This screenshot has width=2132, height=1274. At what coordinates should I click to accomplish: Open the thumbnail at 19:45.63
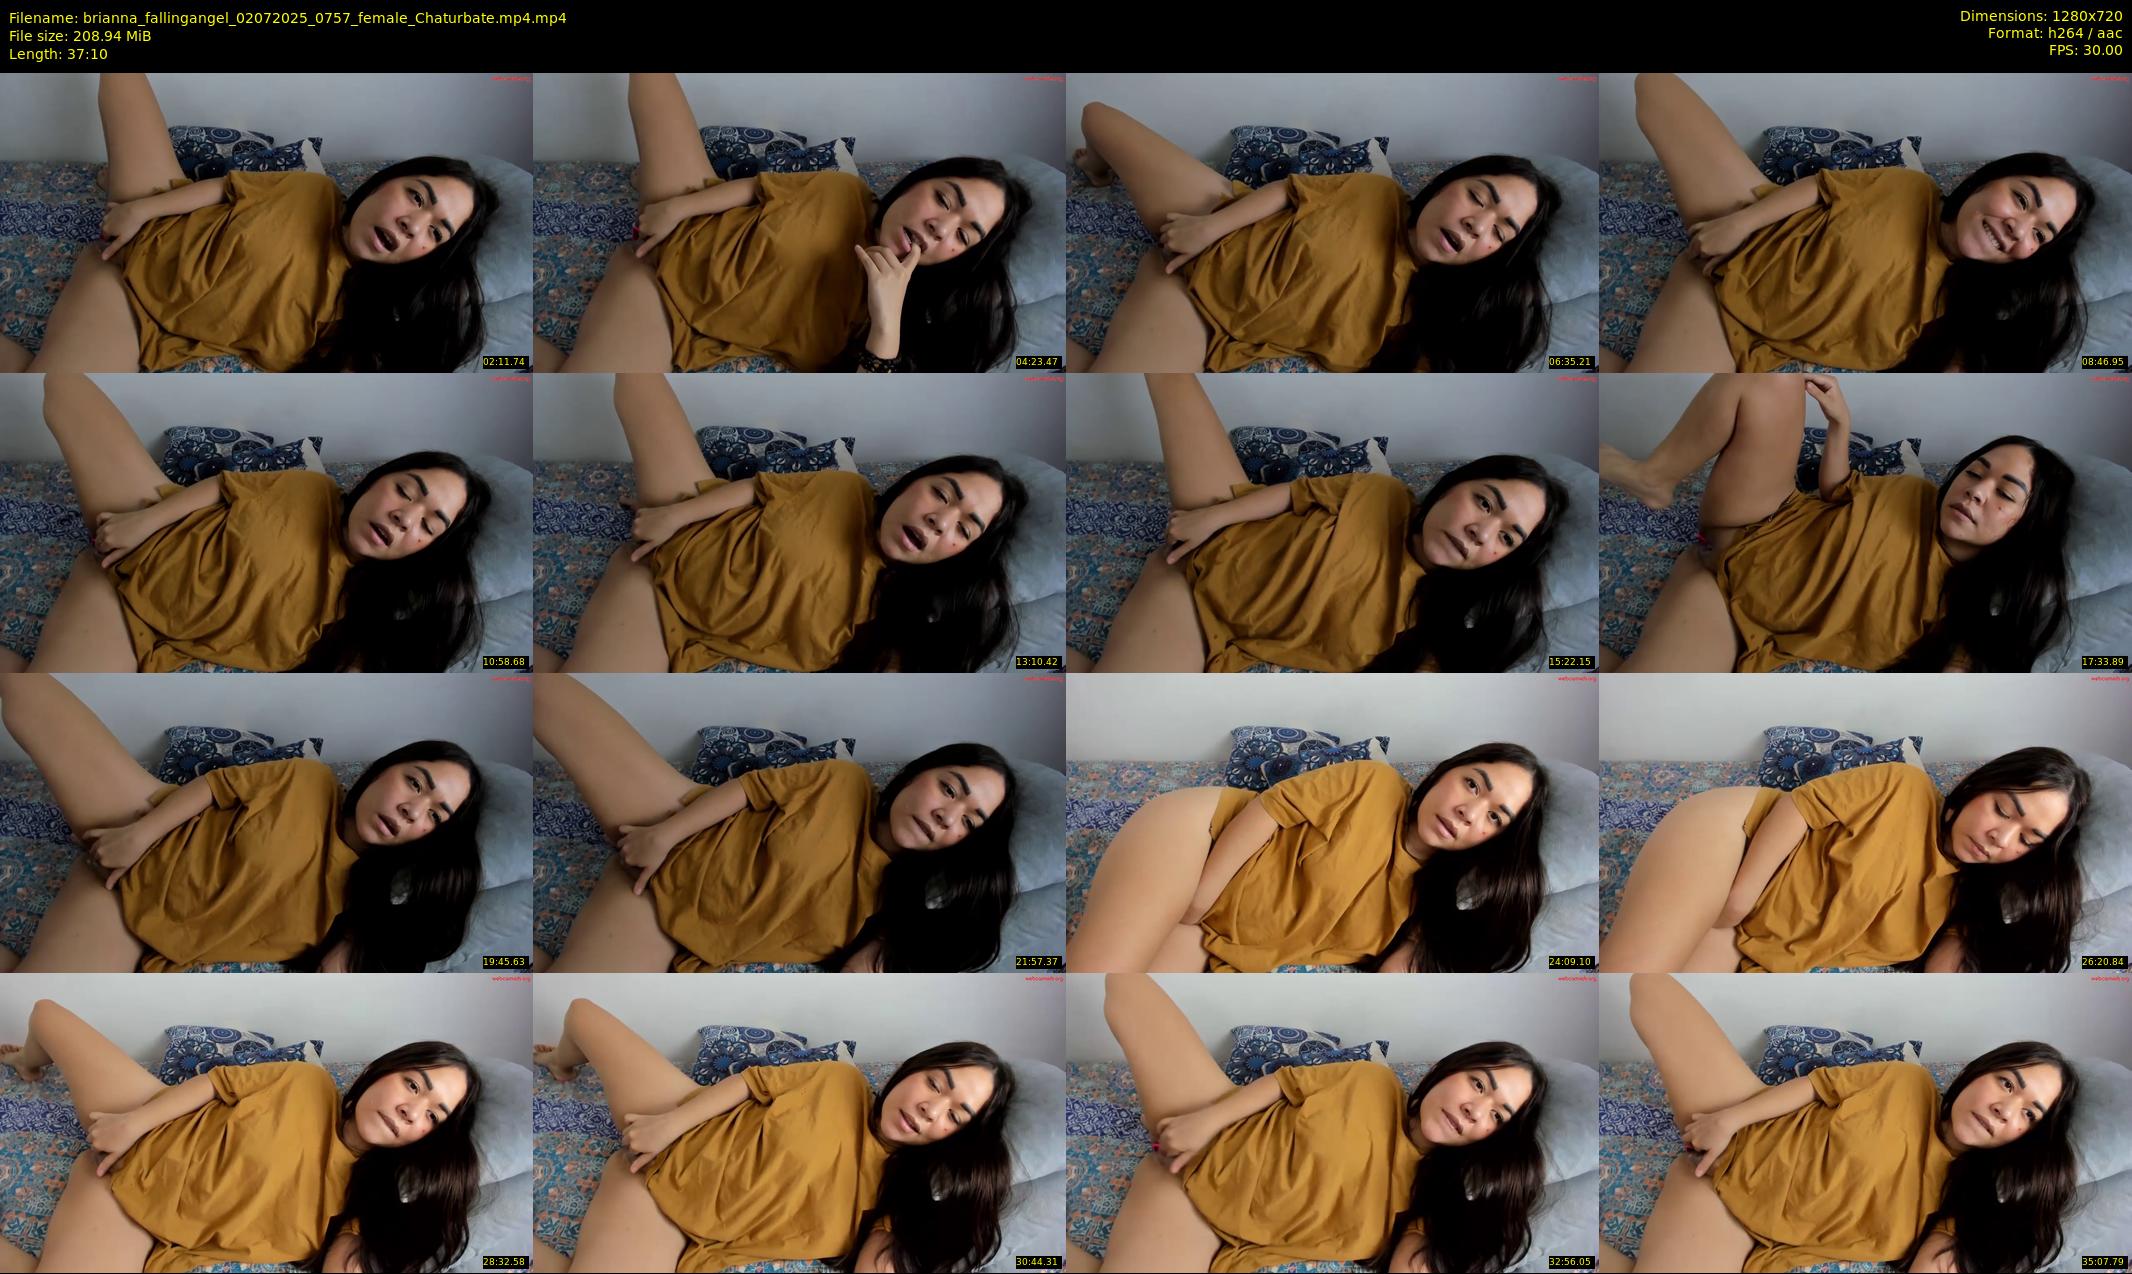pyautogui.click(x=266, y=822)
